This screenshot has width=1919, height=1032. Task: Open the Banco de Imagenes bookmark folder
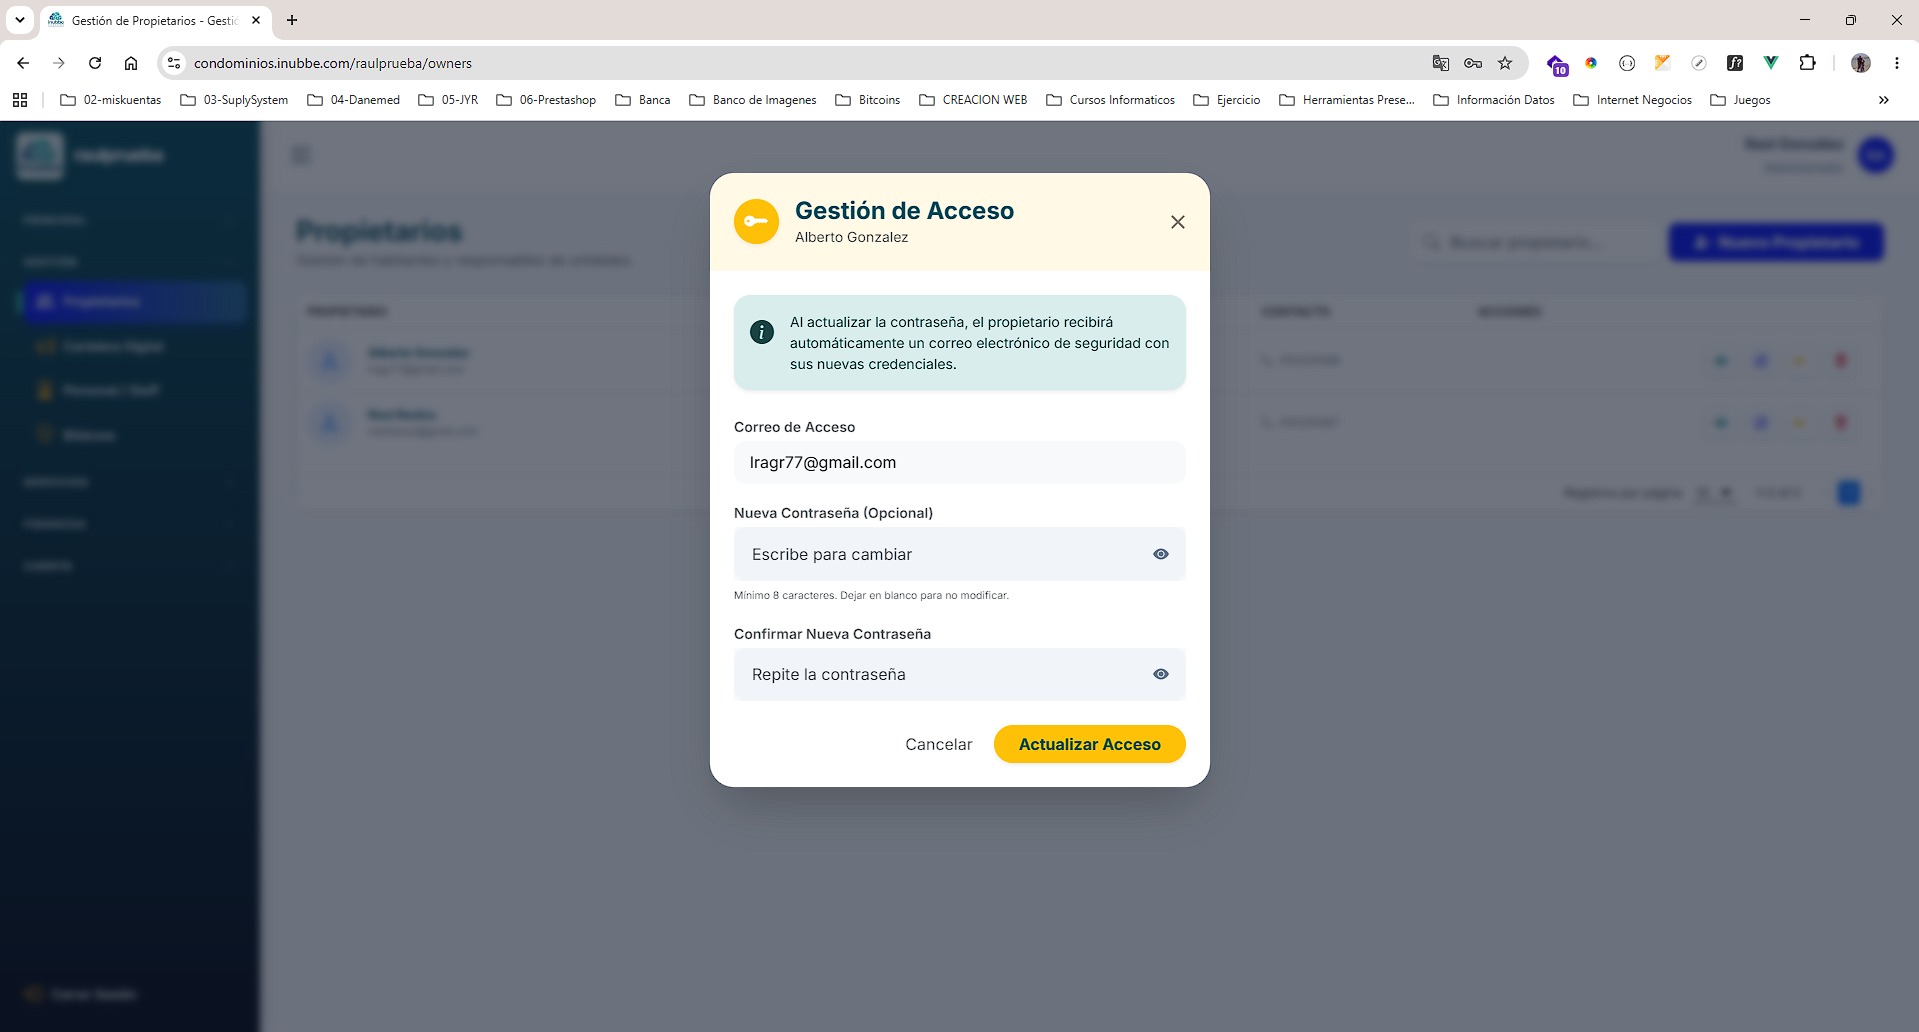pos(753,100)
